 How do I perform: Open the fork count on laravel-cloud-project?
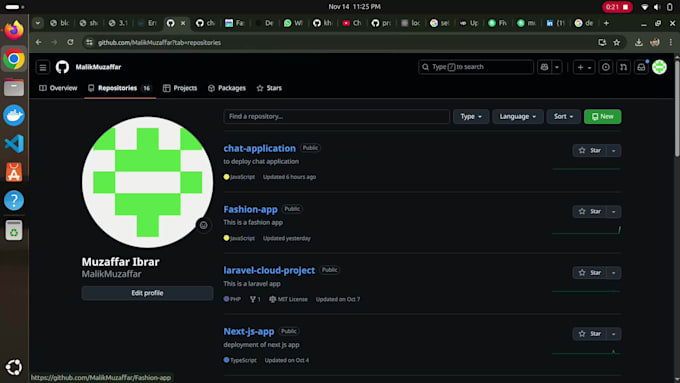pyautogui.click(x=255, y=299)
